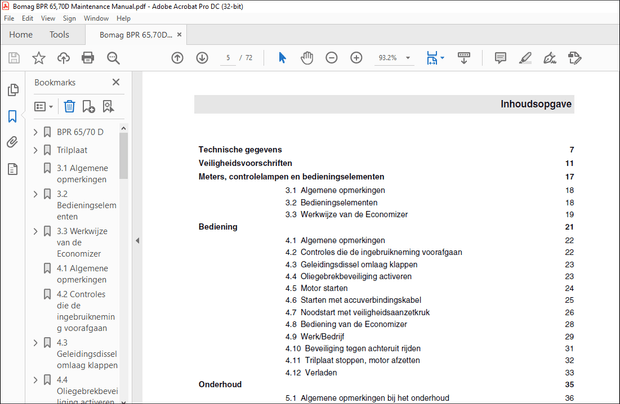This screenshot has height=404, width=620.
Task: Select the arrow Selection tool
Action: pos(282,58)
